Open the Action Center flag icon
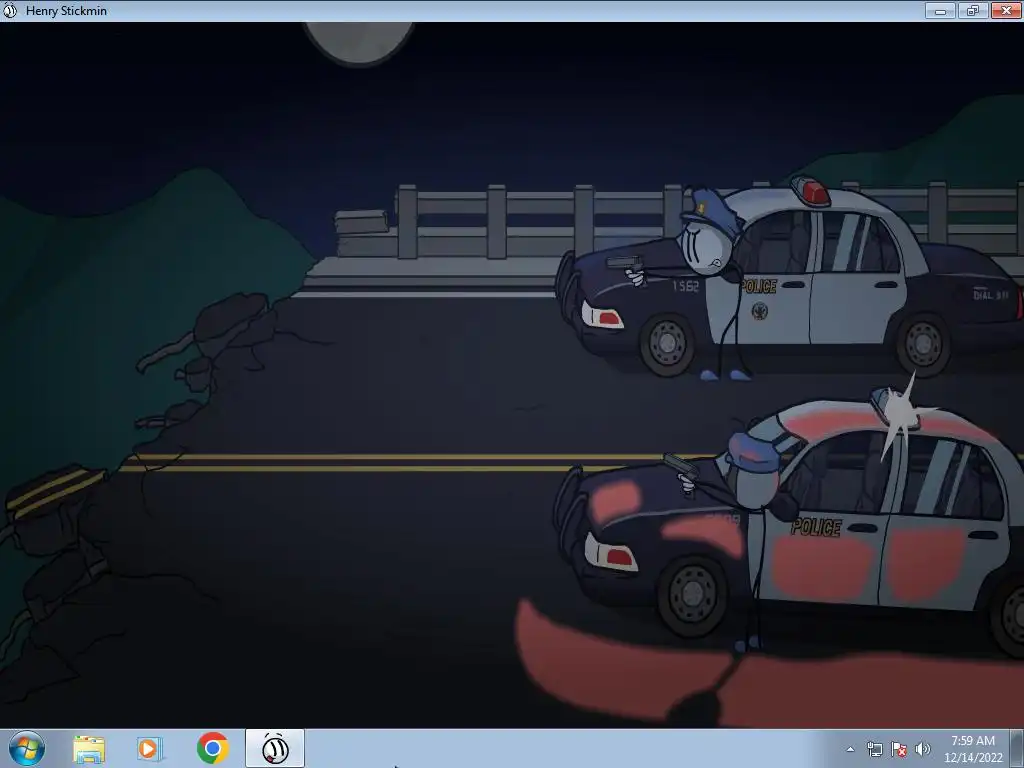The width and height of the screenshot is (1024, 768). coord(899,749)
